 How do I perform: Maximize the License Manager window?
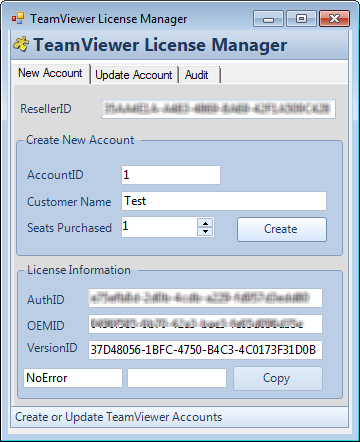pyautogui.click(x=301, y=19)
